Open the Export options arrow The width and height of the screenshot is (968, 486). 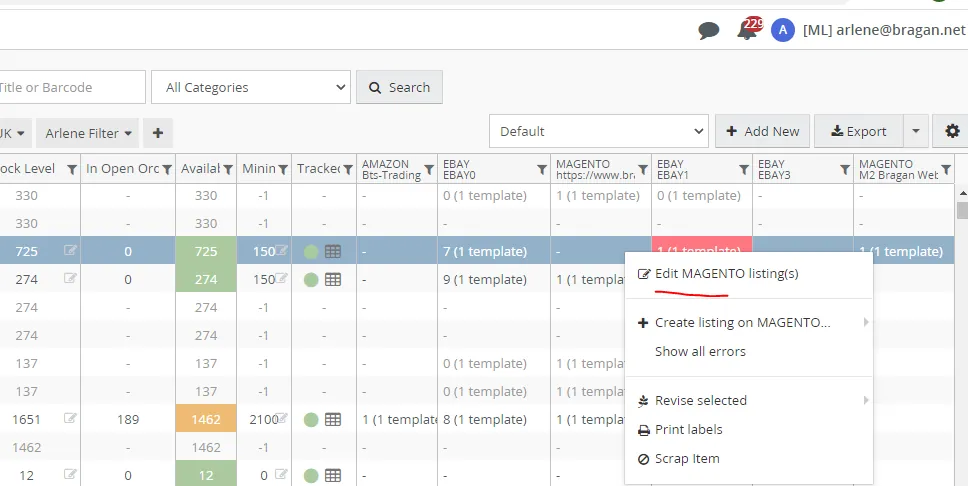click(x=916, y=131)
